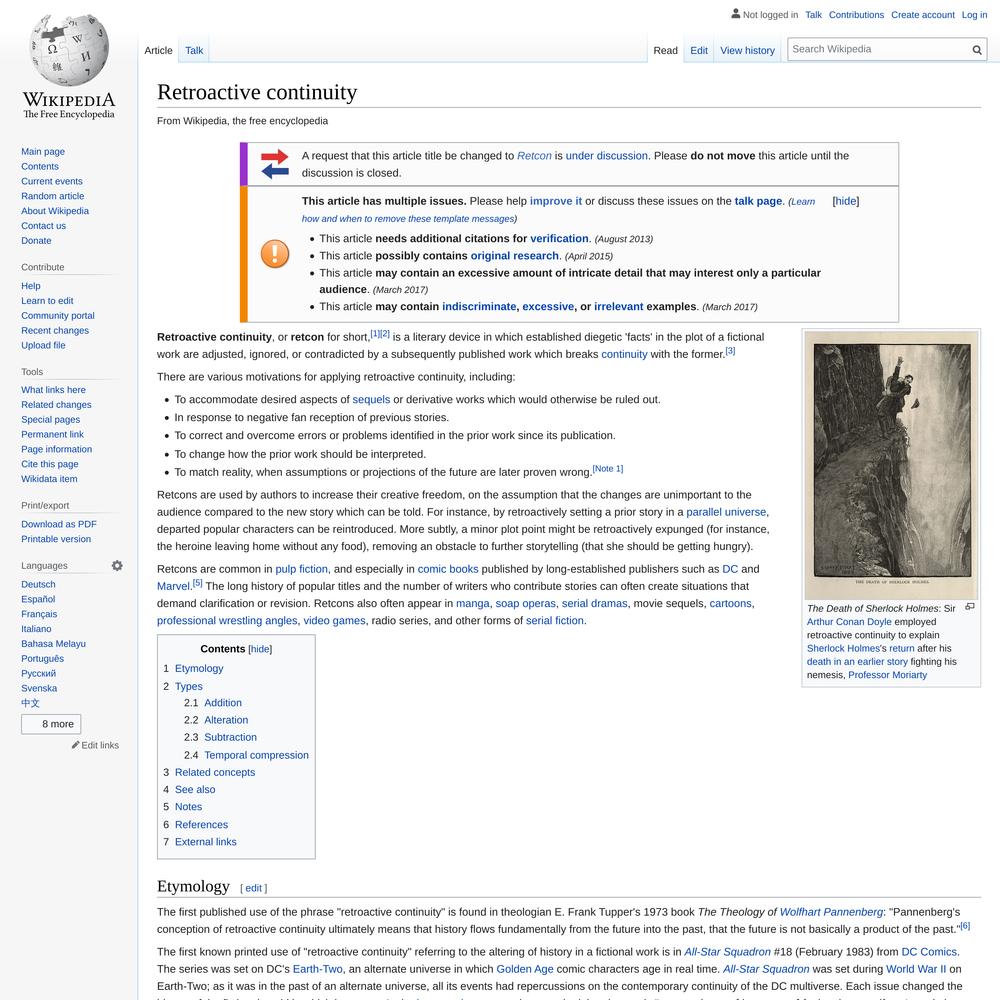This screenshot has height=1000, width=1000.
Task: Open the comic books link
Action: click(448, 569)
